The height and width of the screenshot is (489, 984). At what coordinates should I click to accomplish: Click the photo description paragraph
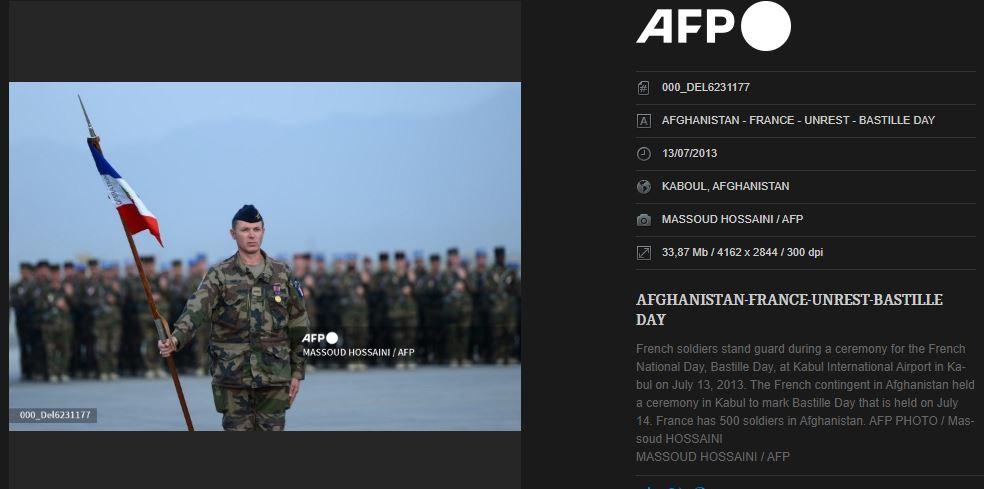click(x=806, y=394)
